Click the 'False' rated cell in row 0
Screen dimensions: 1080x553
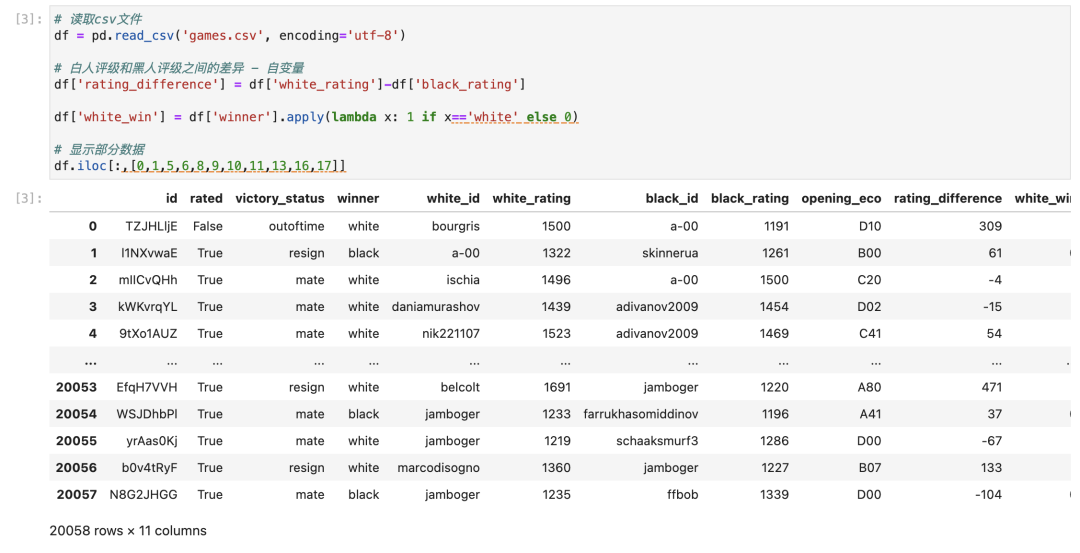coord(208,226)
